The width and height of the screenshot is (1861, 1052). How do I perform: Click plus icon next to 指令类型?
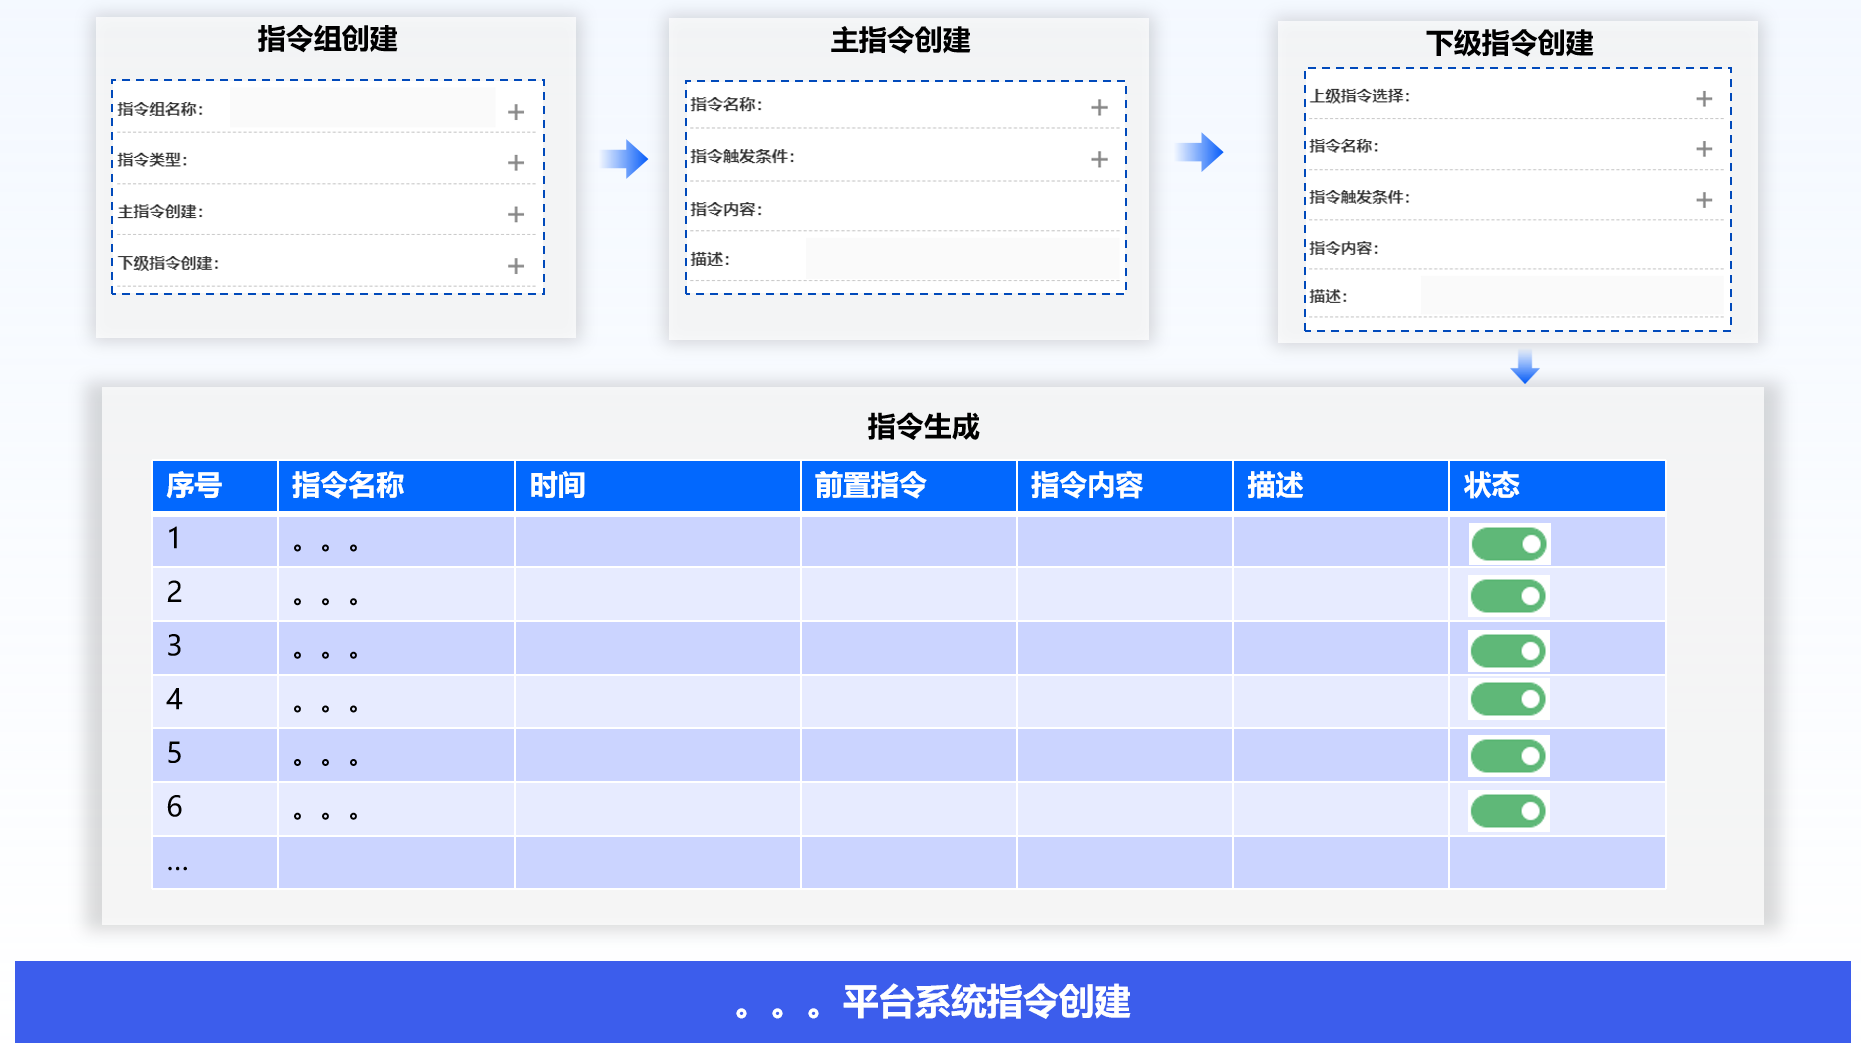click(515, 162)
